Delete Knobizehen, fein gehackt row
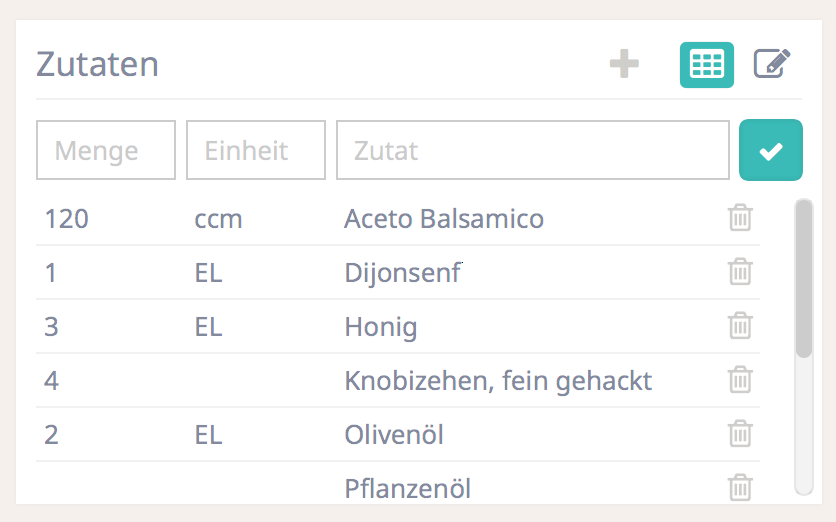836x522 pixels. pos(740,380)
